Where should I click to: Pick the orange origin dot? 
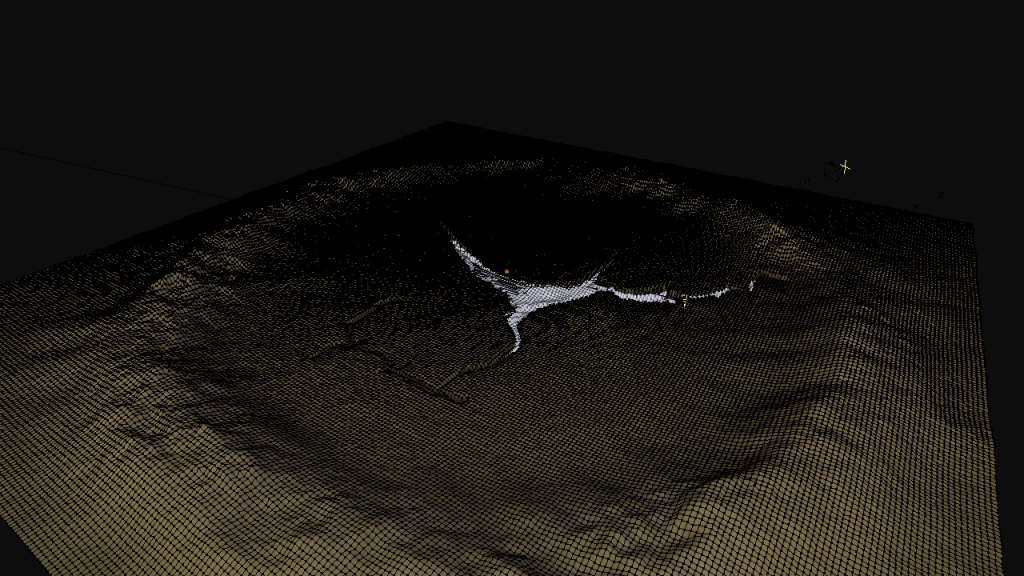(x=507, y=271)
